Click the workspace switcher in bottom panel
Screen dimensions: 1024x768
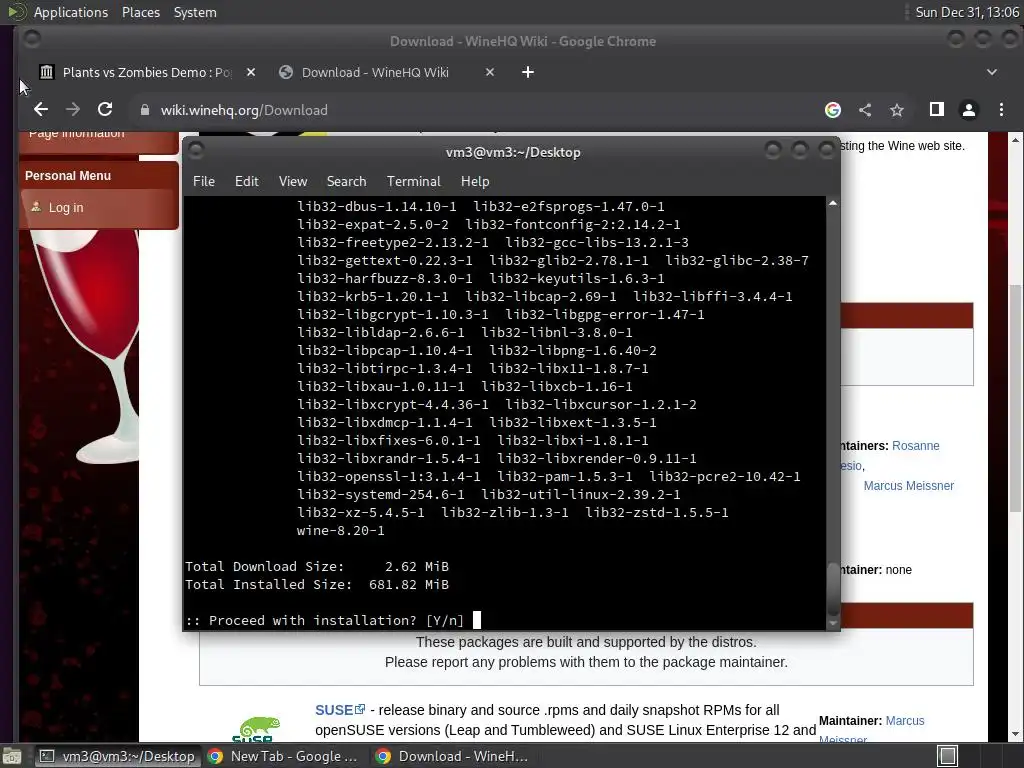click(x=948, y=756)
